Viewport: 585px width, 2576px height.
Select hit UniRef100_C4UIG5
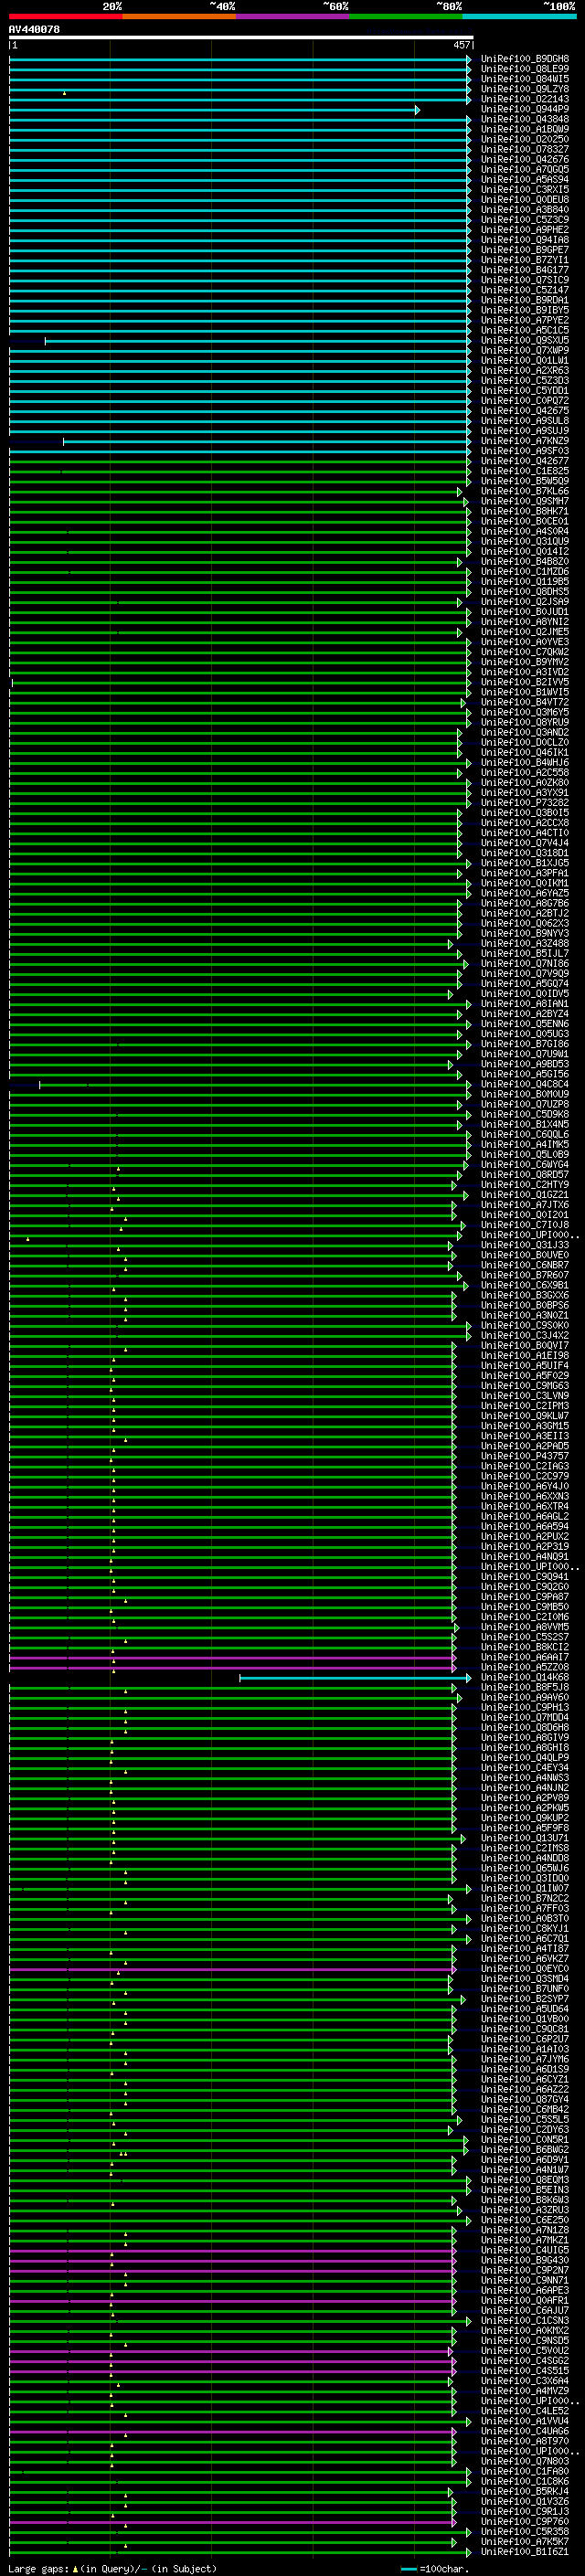[x=524, y=2250]
